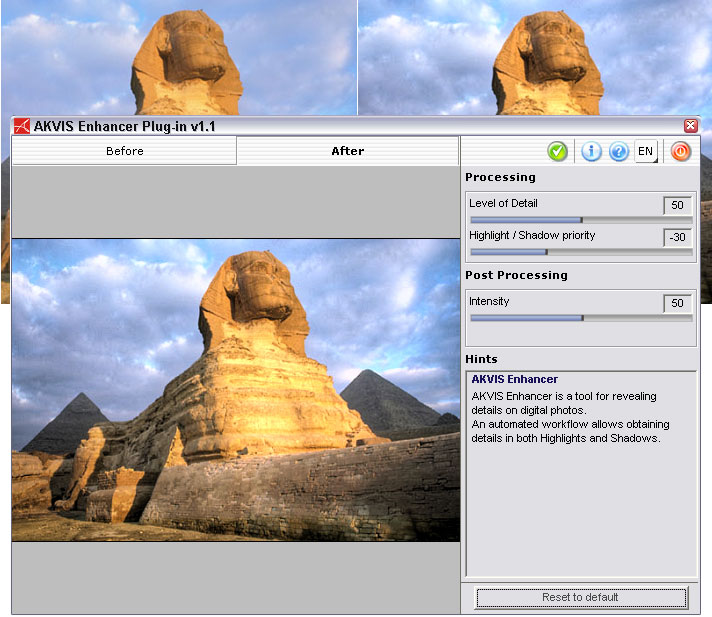Click the Intensity value field
This screenshot has width=712, height=617.
pyautogui.click(x=677, y=303)
